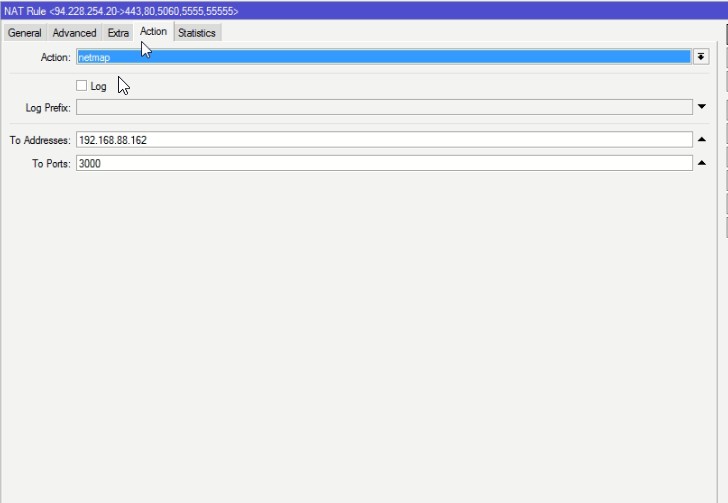Image resolution: width=728 pixels, height=503 pixels.
Task: Click the Log Prefix input field
Action: [384, 107]
